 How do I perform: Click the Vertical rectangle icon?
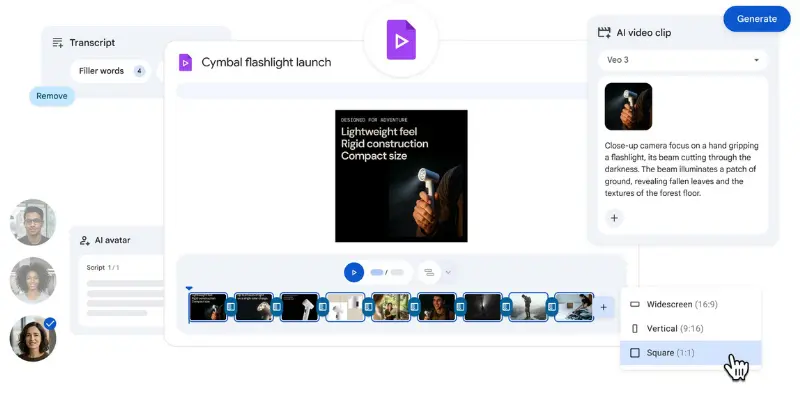tap(635, 329)
